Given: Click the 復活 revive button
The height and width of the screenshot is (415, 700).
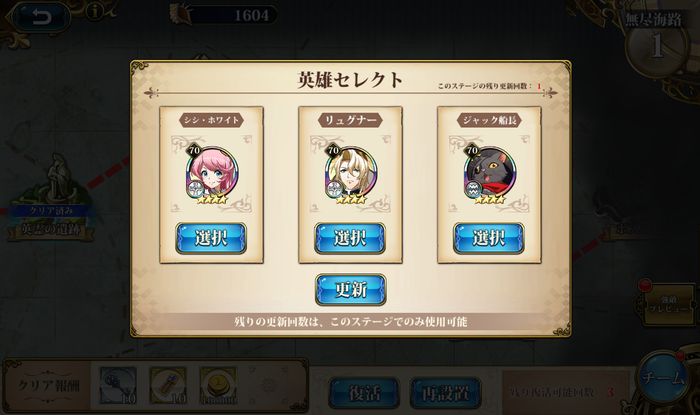Looking at the screenshot, I should (364, 393).
